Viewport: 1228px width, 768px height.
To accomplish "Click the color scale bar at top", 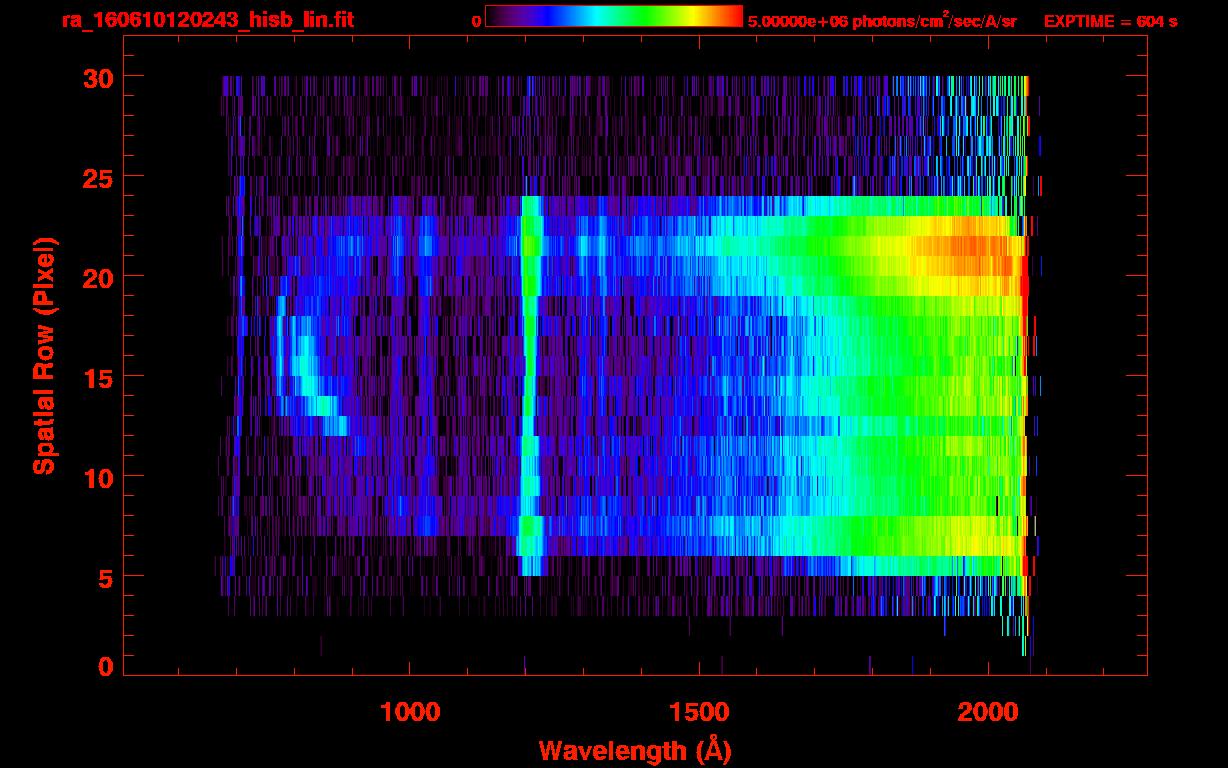I will click(613, 17).
